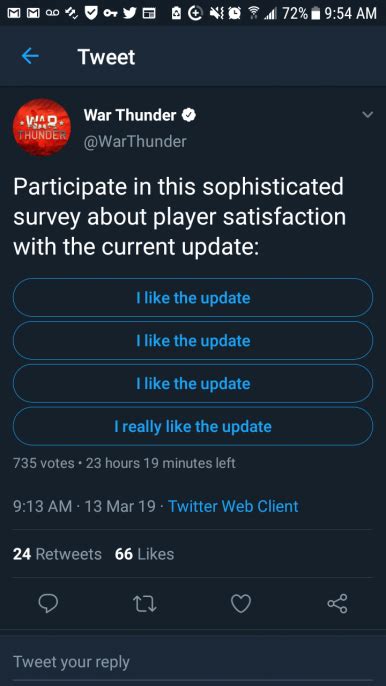Image resolution: width=386 pixels, height=686 pixels.
Task: View the 24 Retweets list
Action: pyautogui.click(x=57, y=554)
